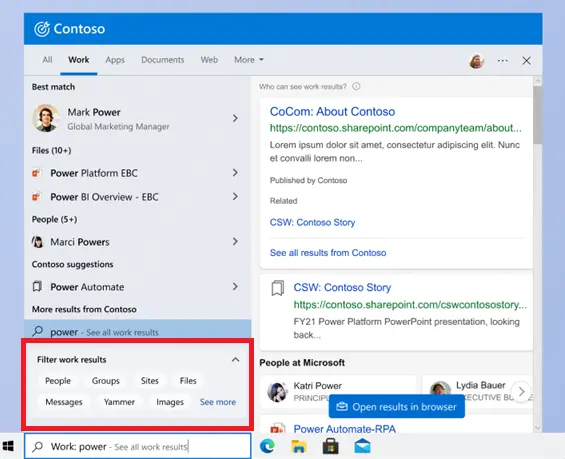
Task: Open Microsoft Edge from the taskbar
Action: (267, 446)
